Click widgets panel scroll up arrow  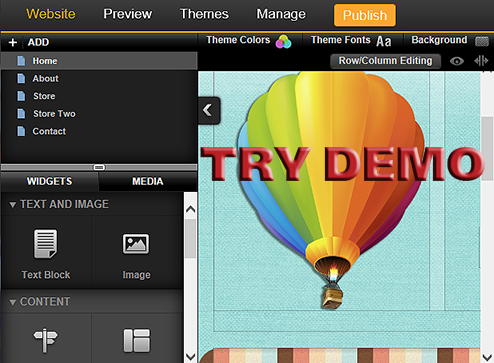[190, 209]
